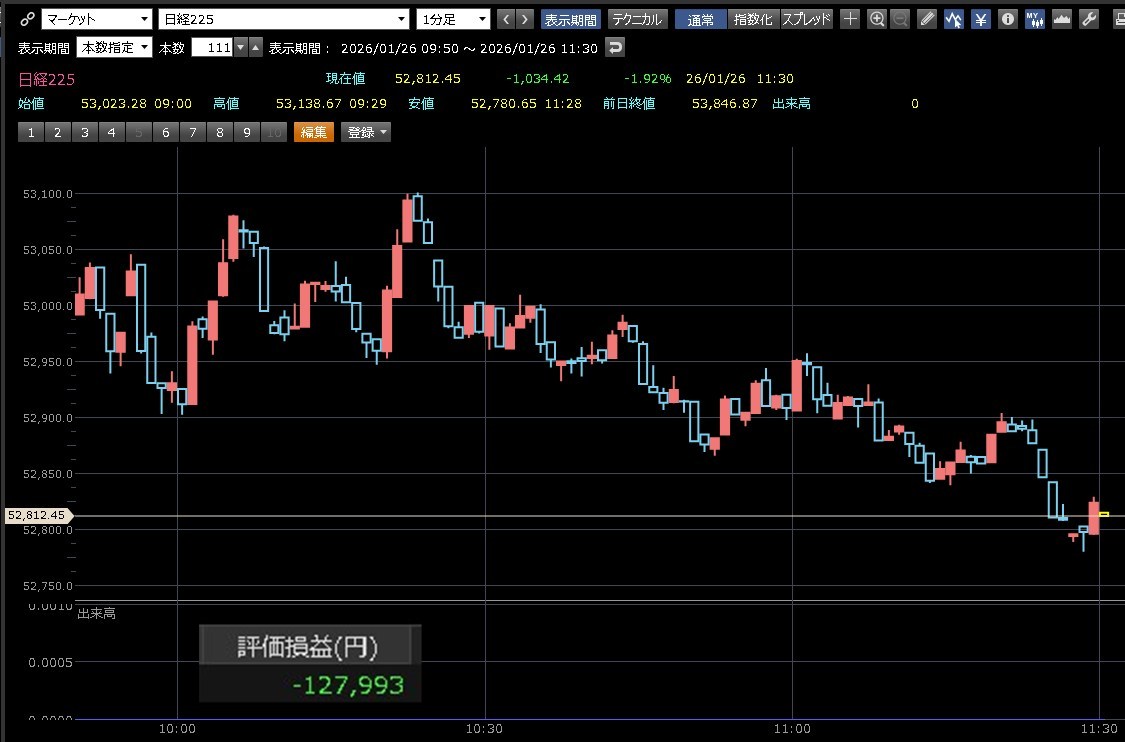Switch to 指数化 indexed mode
Viewport: 1125px width, 742px height.
click(x=752, y=19)
